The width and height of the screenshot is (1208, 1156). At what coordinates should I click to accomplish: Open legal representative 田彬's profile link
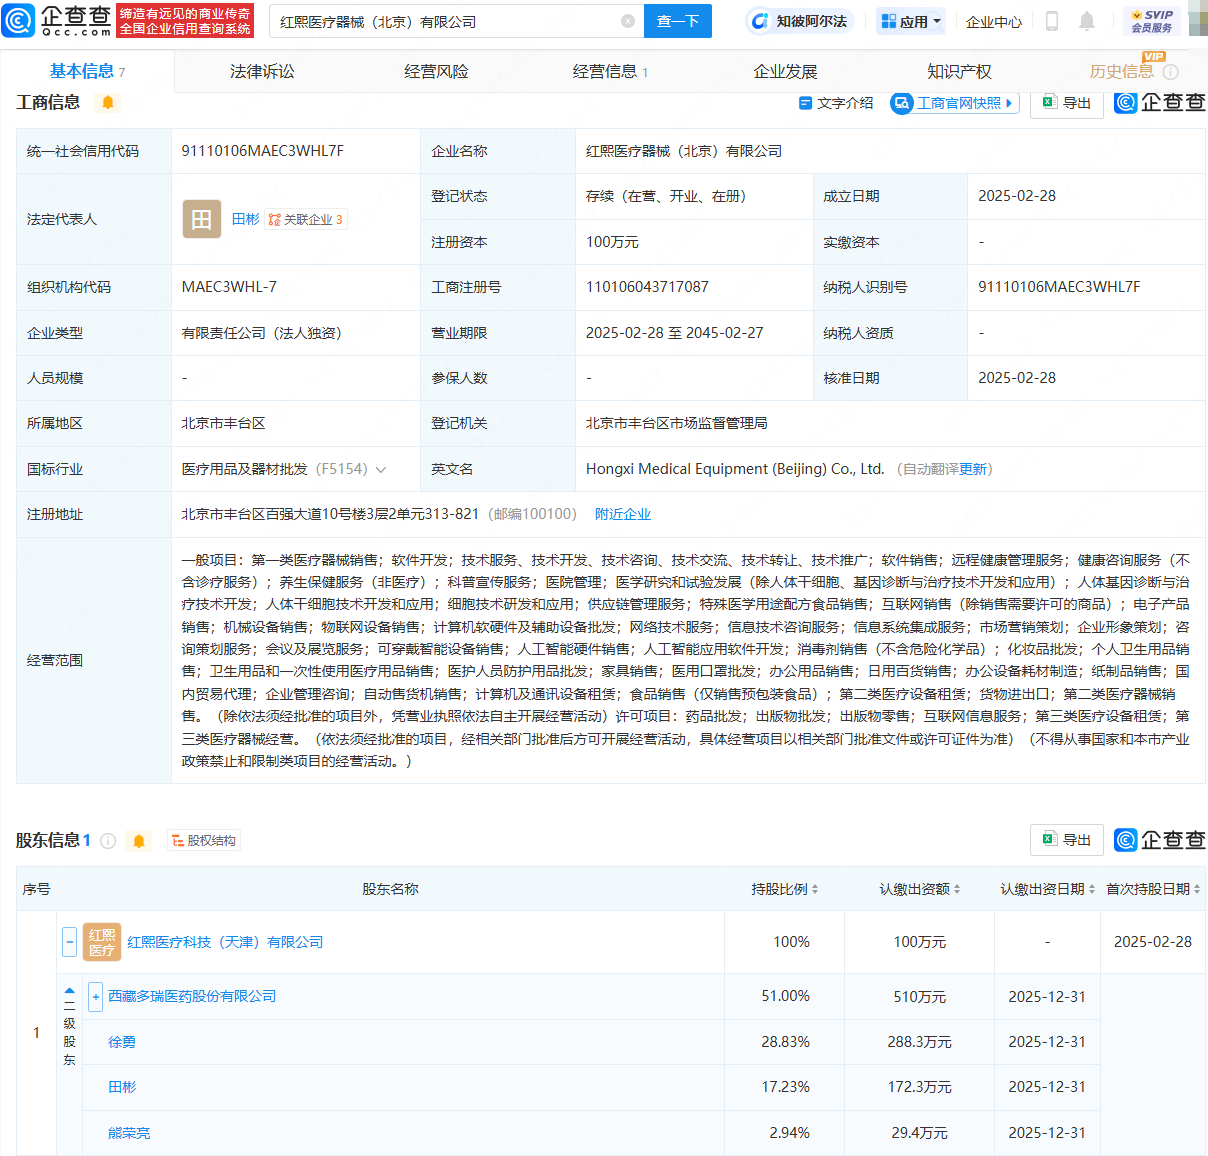pos(245,219)
